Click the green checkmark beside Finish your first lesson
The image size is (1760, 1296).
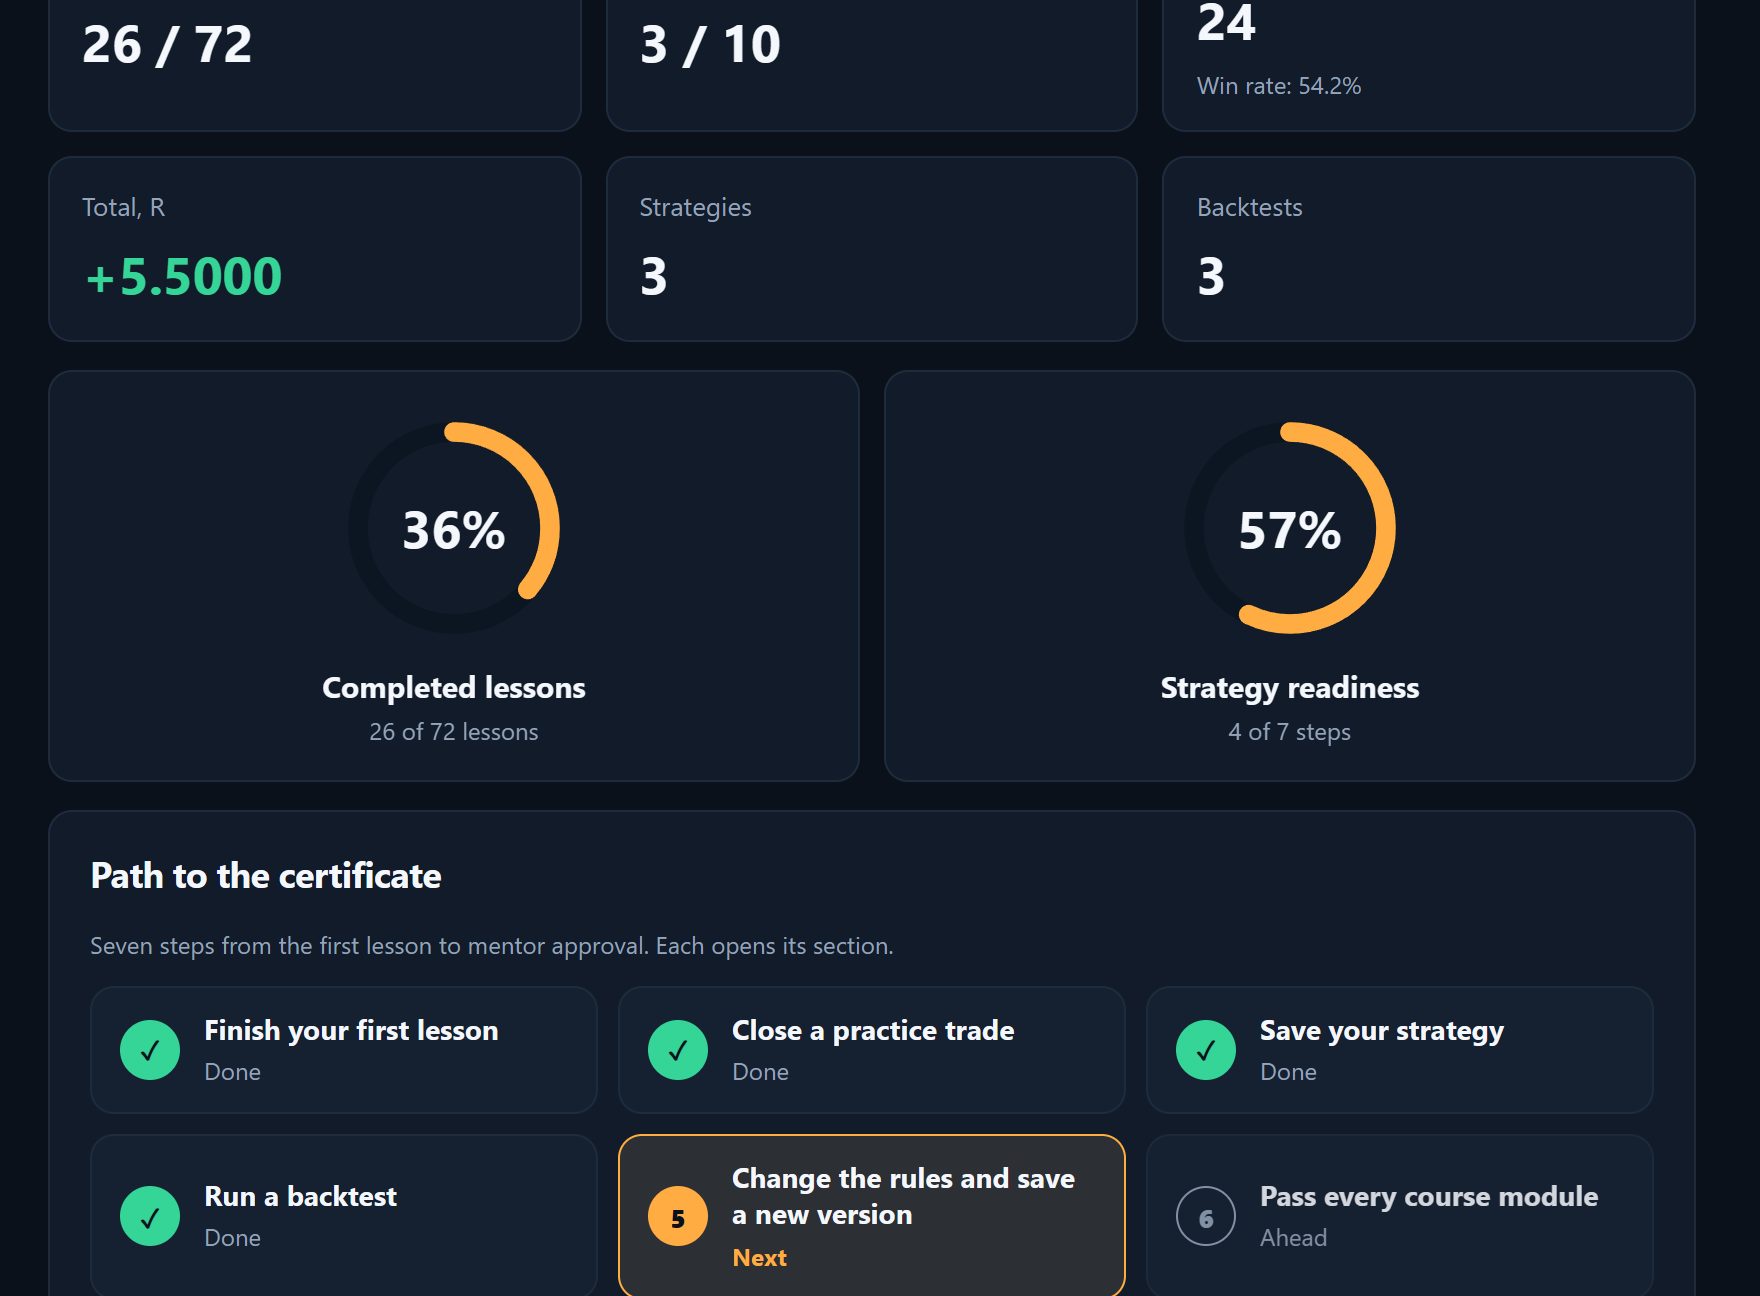click(150, 1050)
